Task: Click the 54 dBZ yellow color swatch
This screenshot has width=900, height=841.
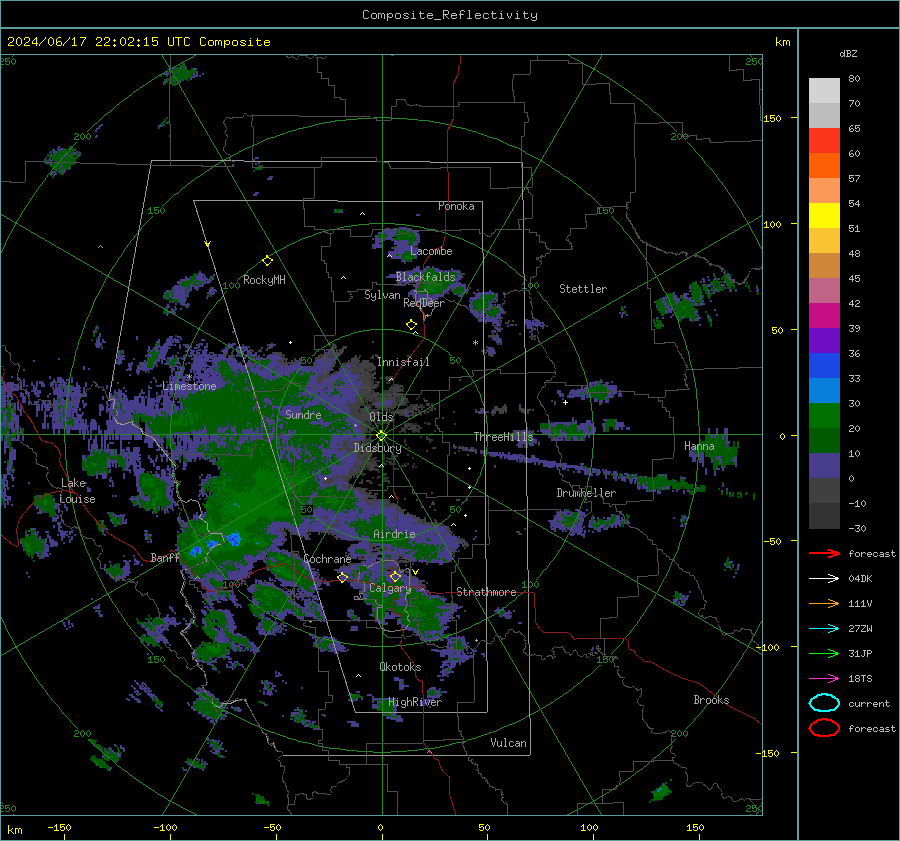Action: [x=824, y=216]
